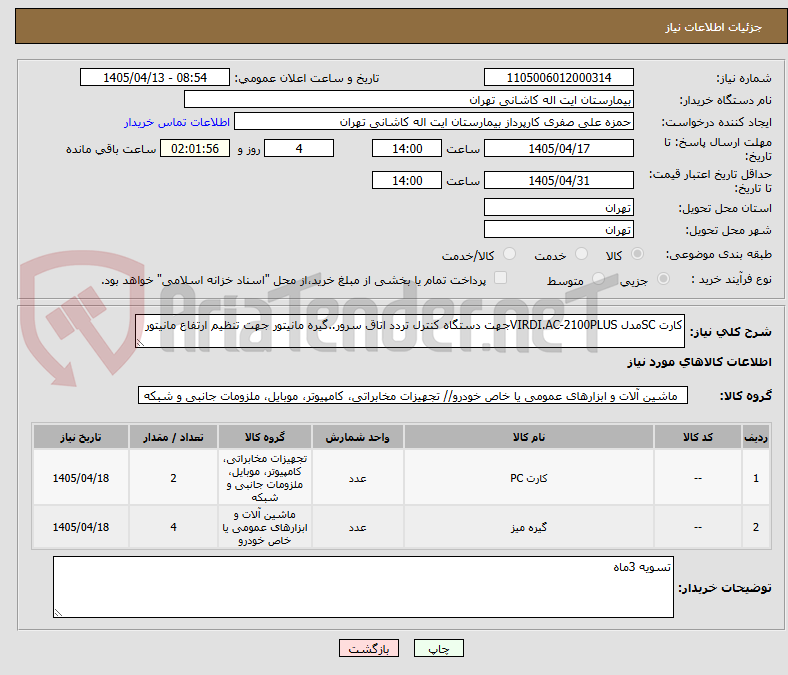Click need date 1405/04/18 in کارت PC row
788x675 pixels.
[81, 477]
